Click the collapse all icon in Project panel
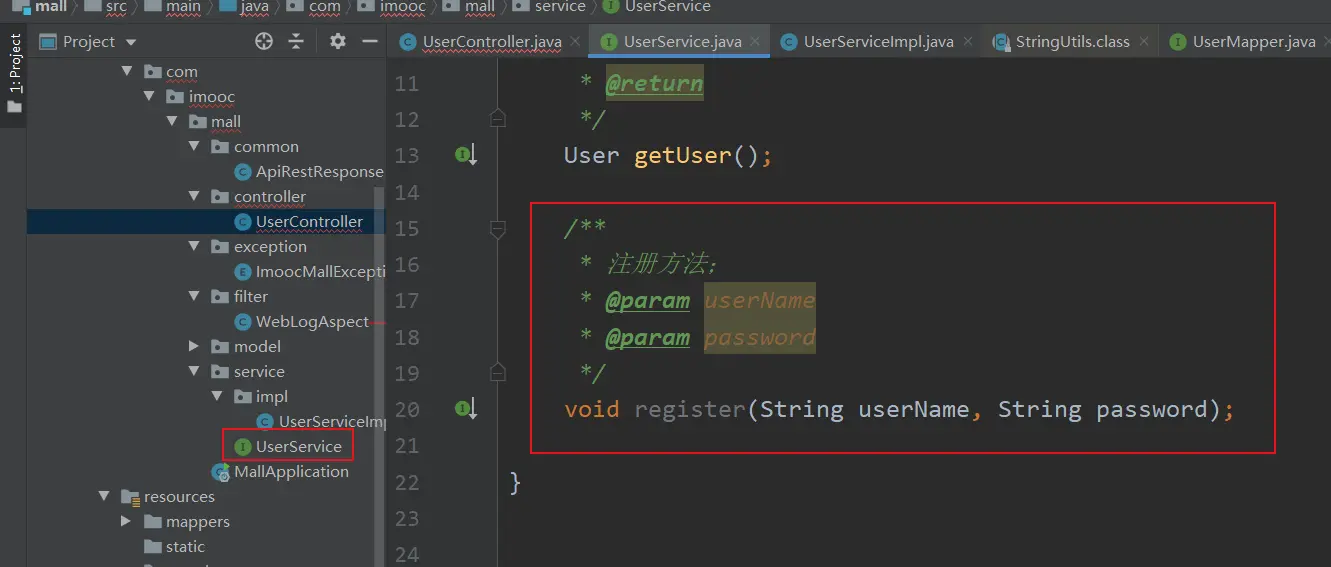 pyautogui.click(x=296, y=41)
